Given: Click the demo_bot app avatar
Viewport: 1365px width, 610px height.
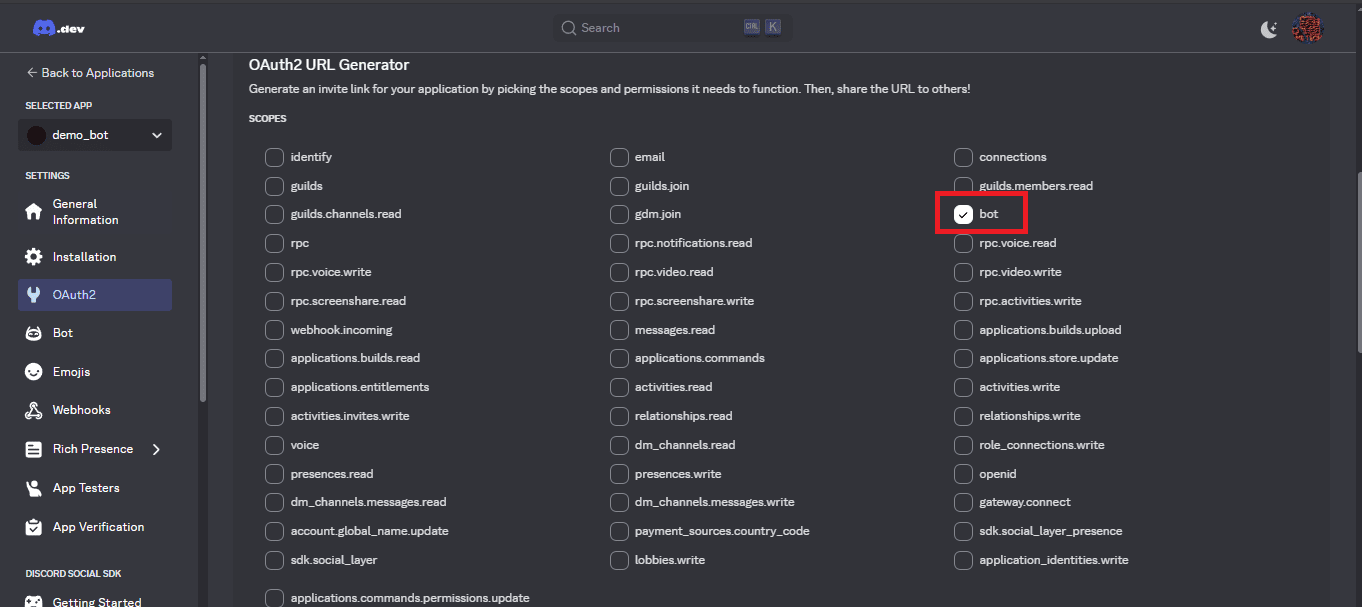Looking at the screenshot, I should [x=36, y=135].
